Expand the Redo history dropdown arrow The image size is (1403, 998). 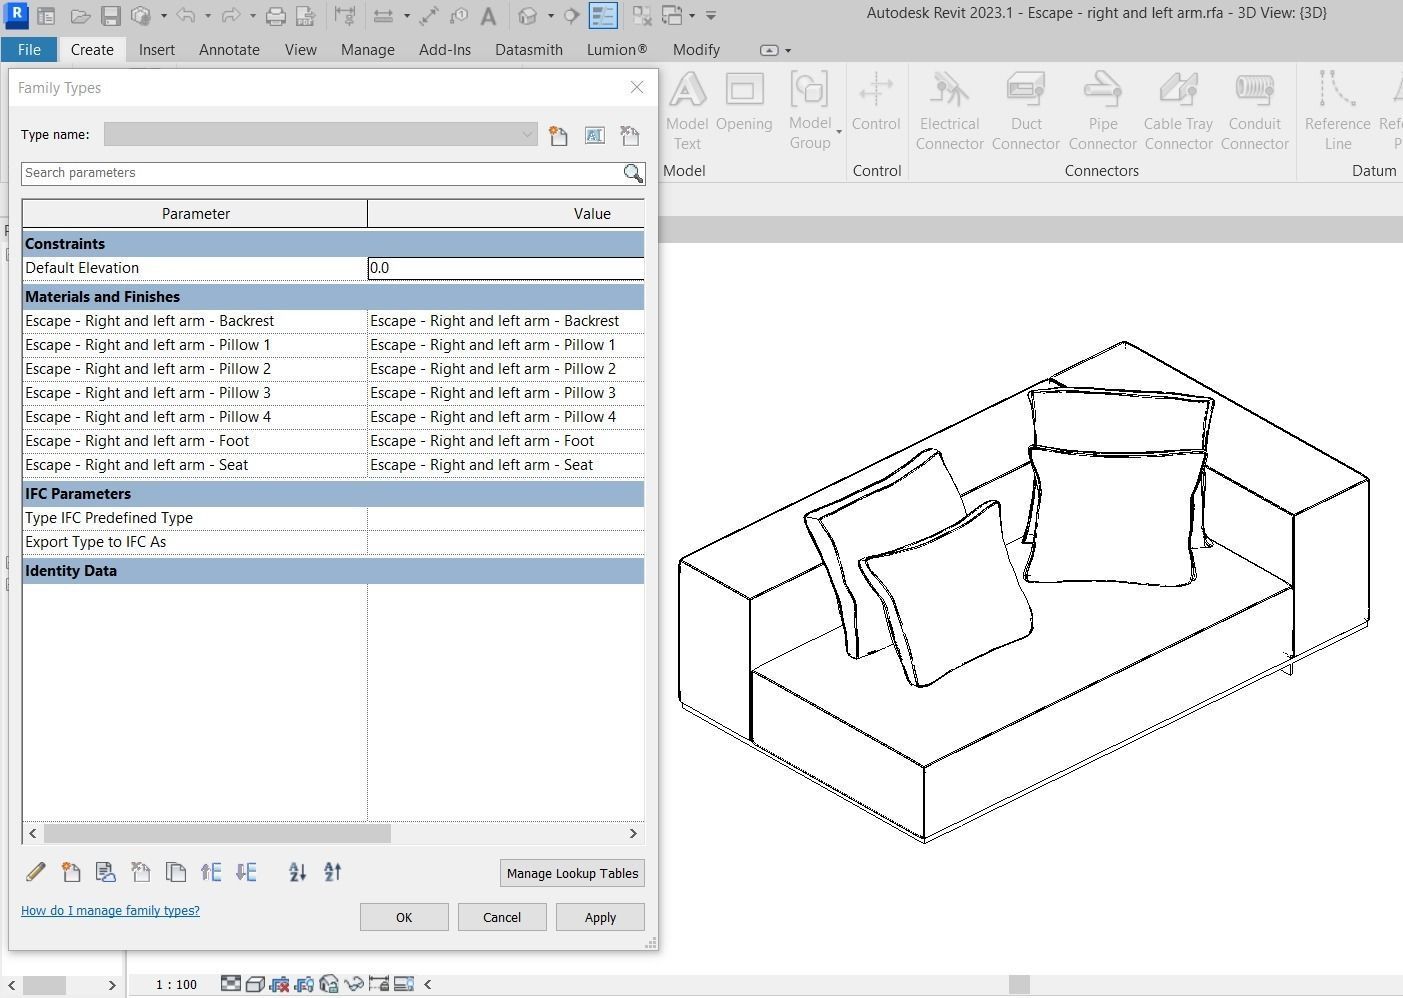click(x=253, y=16)
